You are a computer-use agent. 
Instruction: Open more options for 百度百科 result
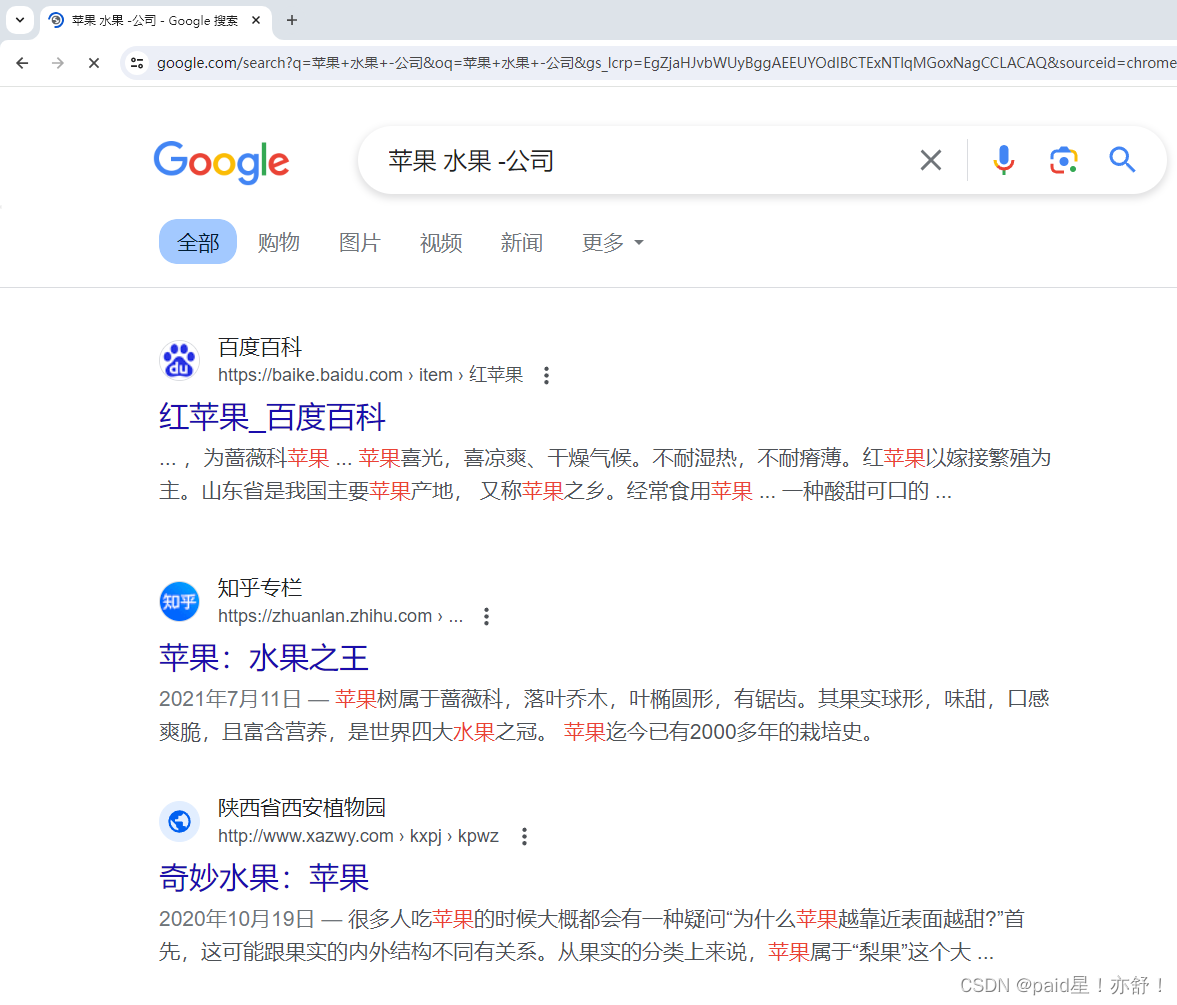(546, 375)
